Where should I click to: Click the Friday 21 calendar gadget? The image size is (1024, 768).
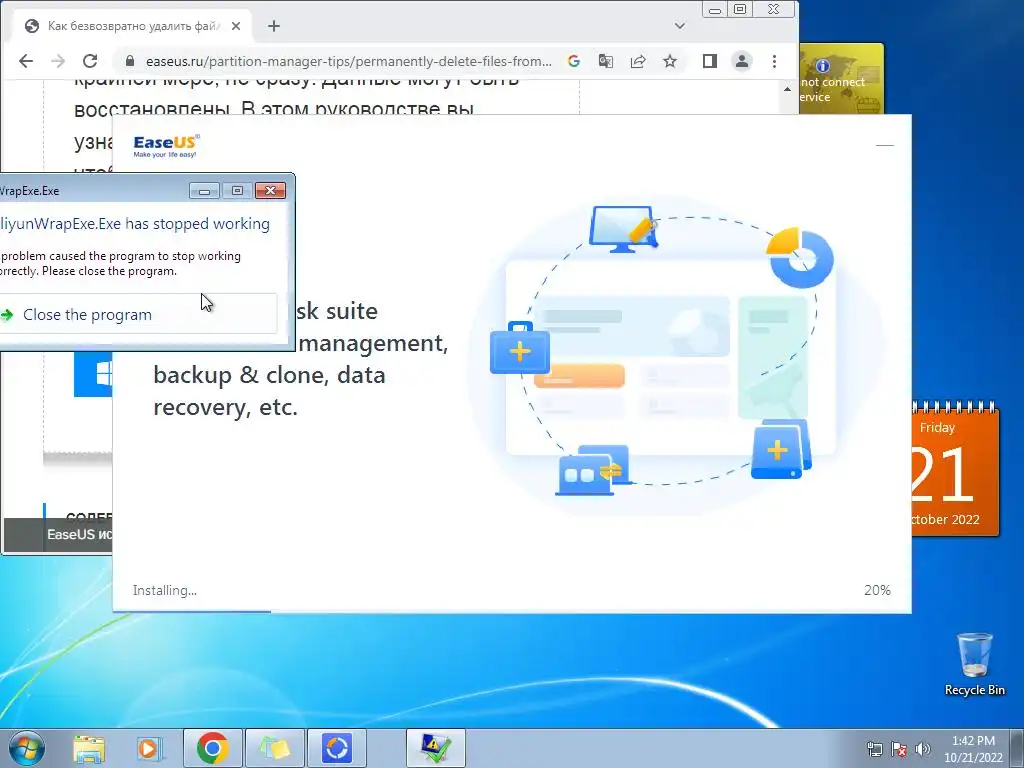coord(955,470)
